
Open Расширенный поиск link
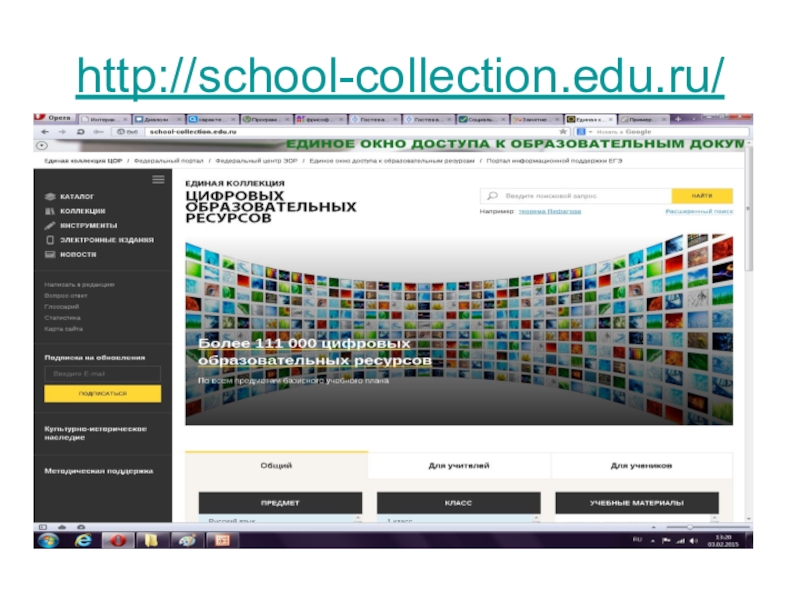pyautogui.click(x=699, y=211)
